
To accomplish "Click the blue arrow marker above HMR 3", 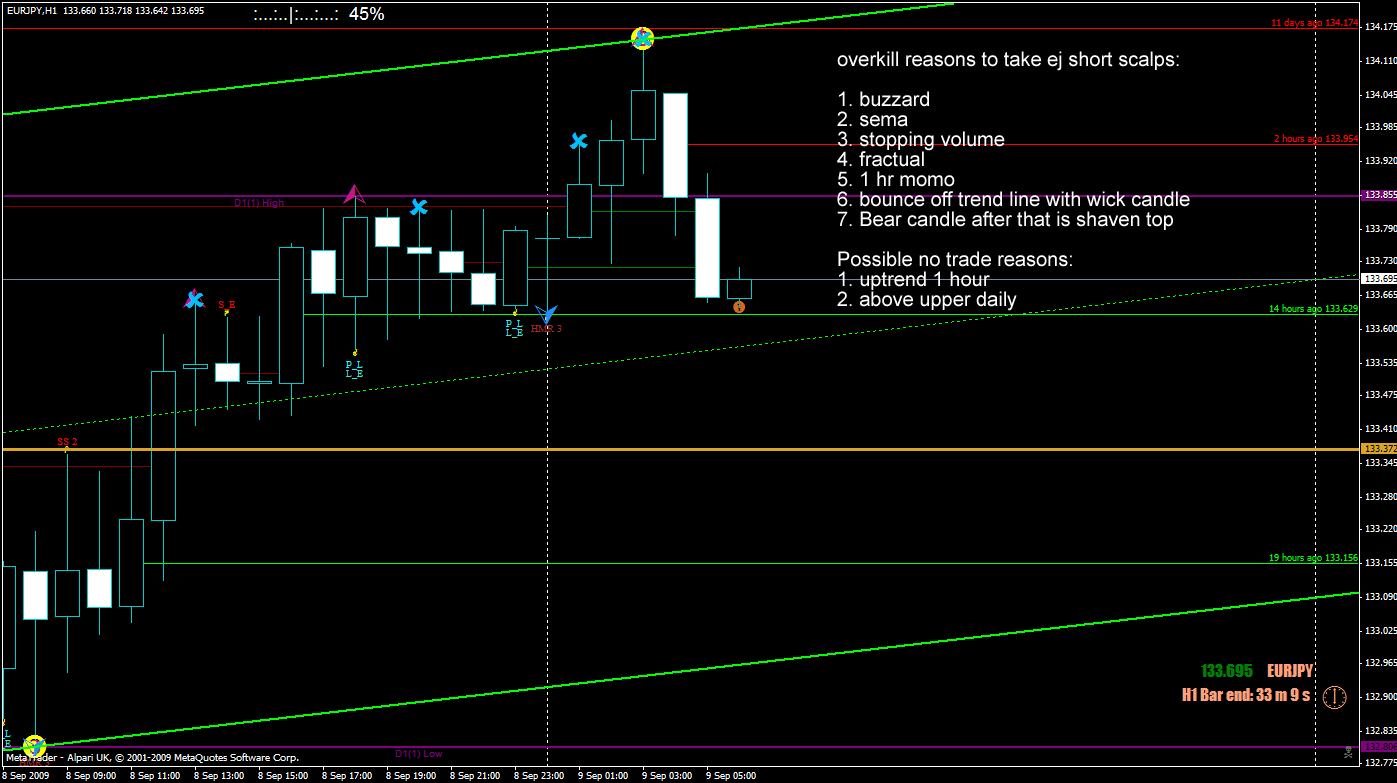I will click(x=547, y=314).
